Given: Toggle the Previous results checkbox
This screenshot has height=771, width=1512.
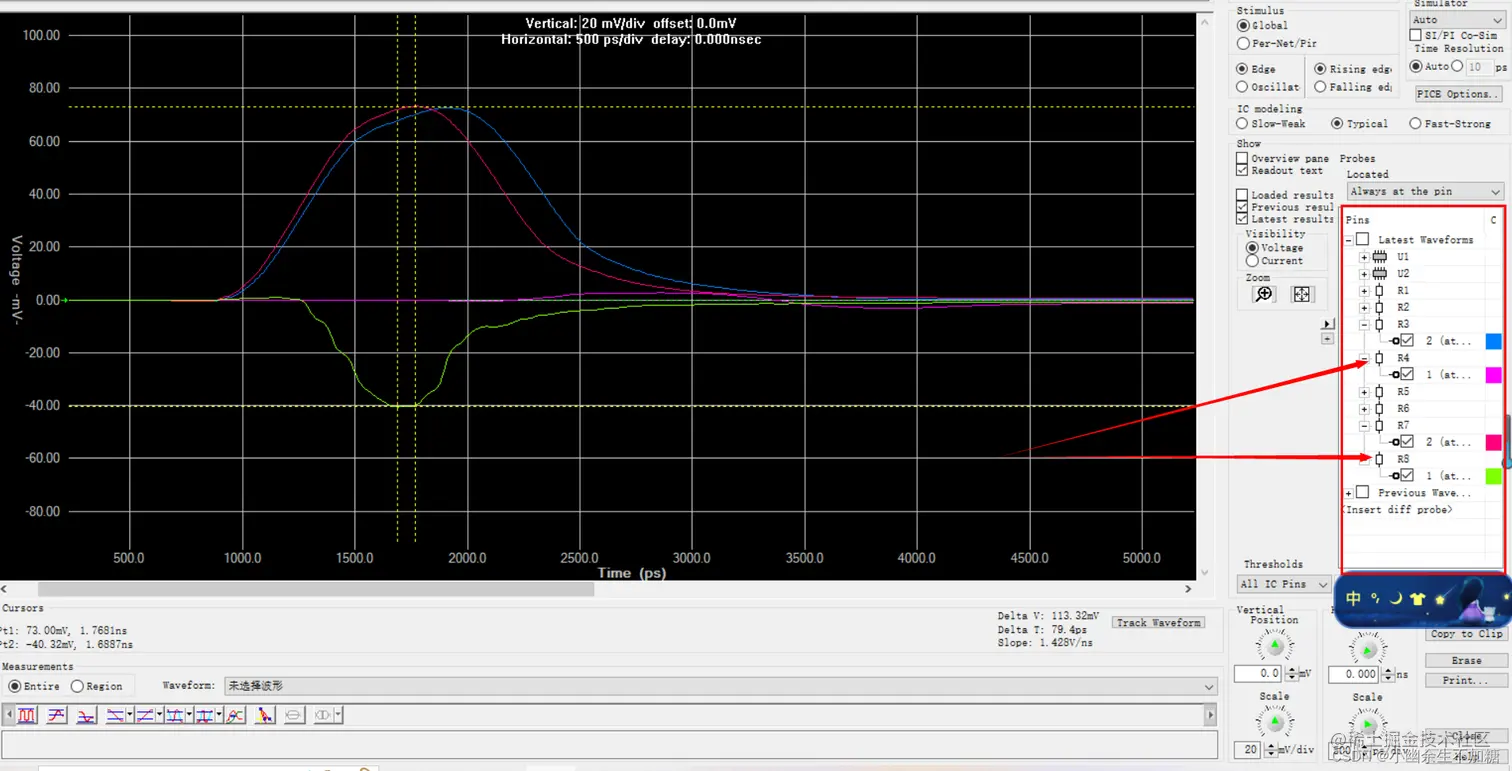Looking at the screenshot, I should point(1242,207).
